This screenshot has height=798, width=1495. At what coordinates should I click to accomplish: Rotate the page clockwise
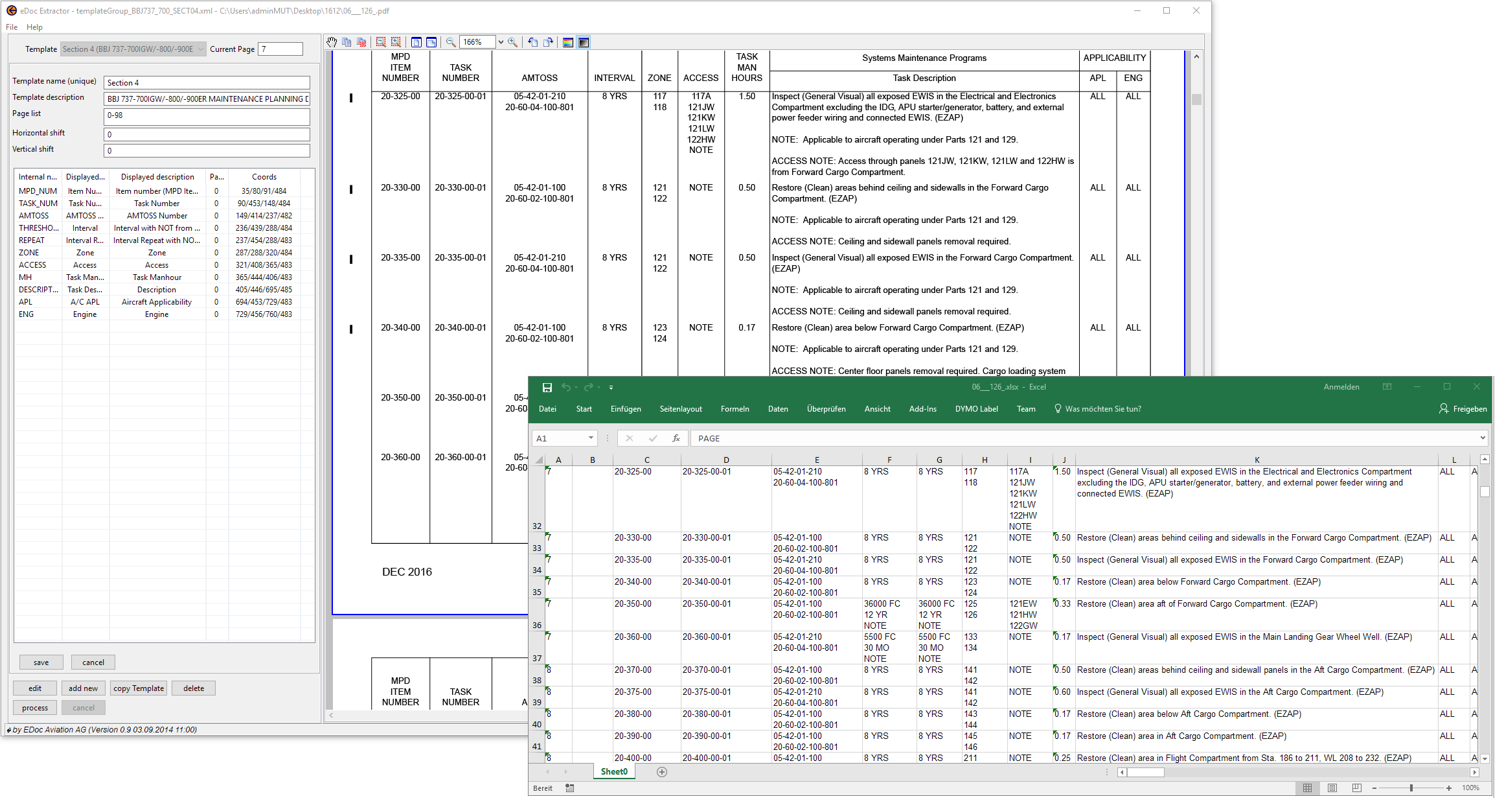pyautogui.click(x=548, y=43)
